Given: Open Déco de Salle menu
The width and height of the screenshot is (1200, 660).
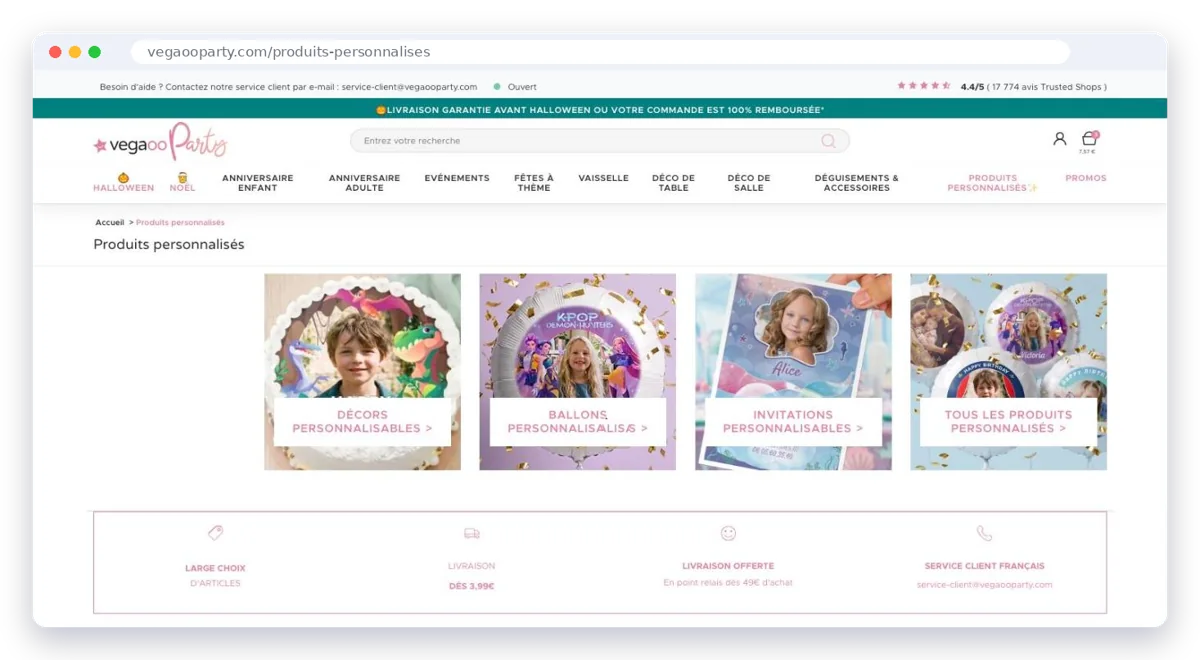Looking at the screenshot, I should click(749, 183).
